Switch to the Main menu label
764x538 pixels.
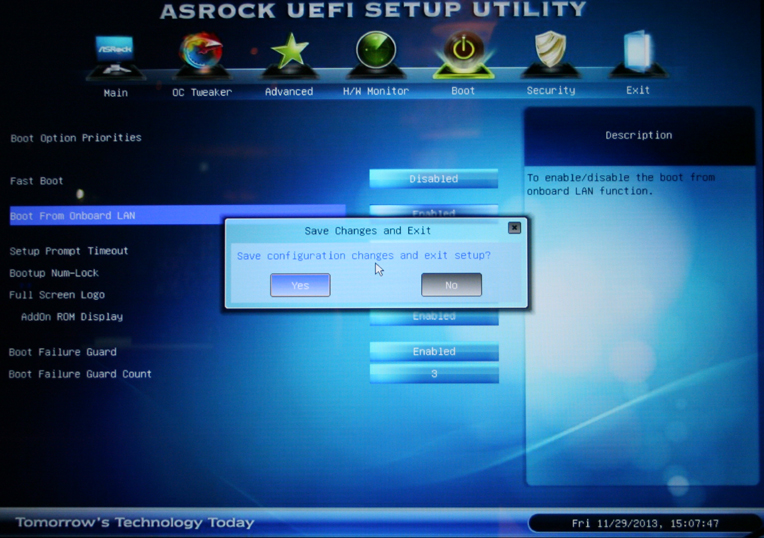[x=115, y=93]
